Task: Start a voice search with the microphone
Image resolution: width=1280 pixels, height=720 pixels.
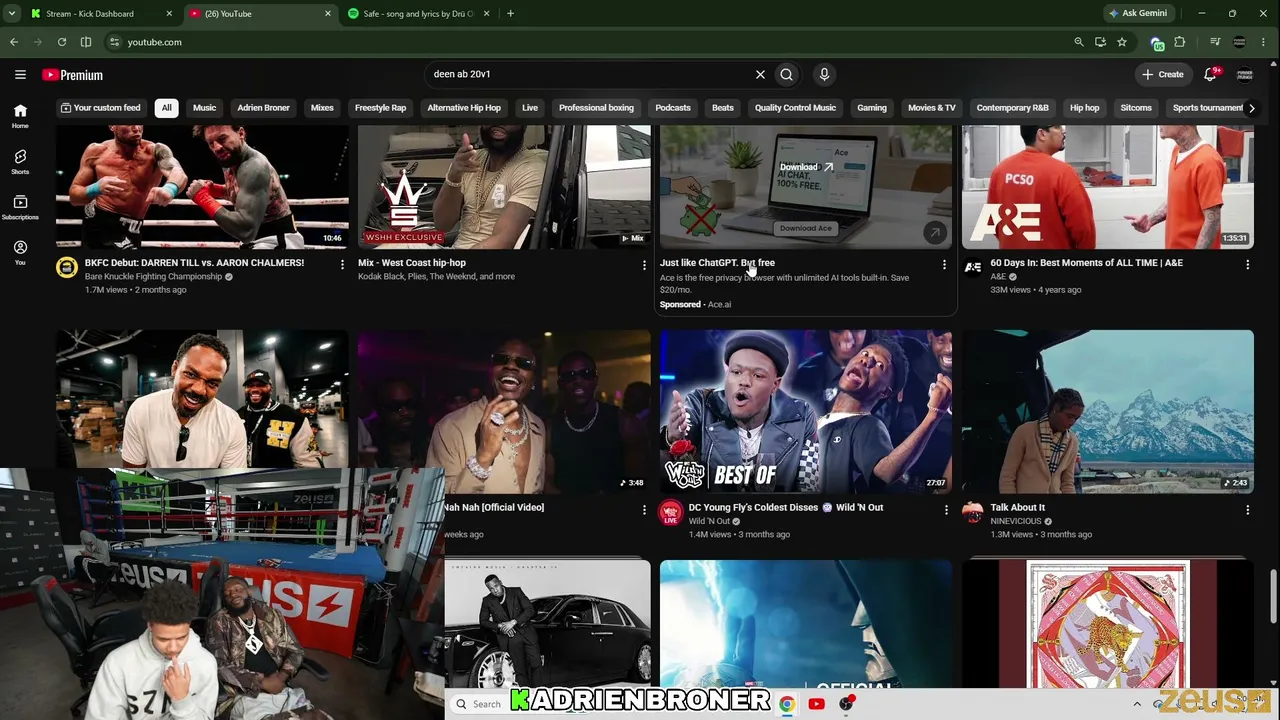Action: point(824,74)
